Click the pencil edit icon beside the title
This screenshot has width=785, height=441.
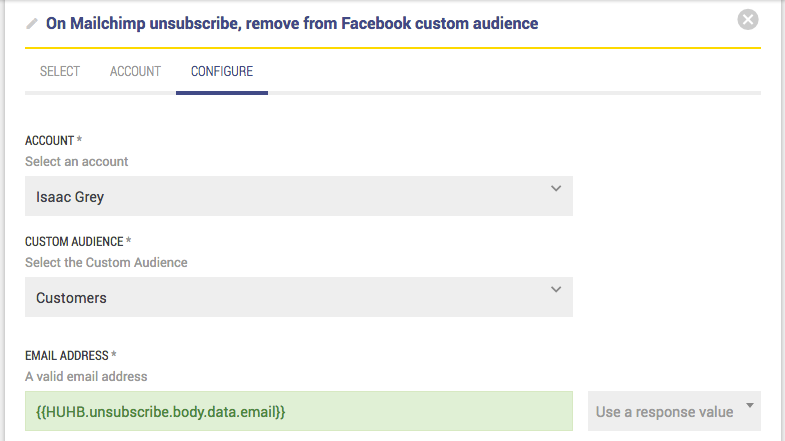[x=32, y=23]
